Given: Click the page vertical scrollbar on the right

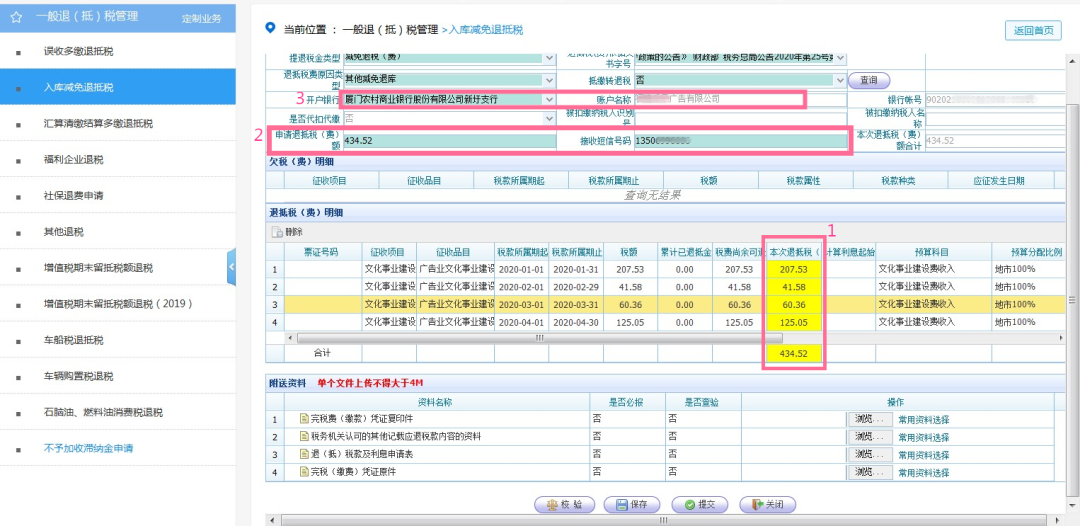Looking at the screenshot, I should 1072,300.
